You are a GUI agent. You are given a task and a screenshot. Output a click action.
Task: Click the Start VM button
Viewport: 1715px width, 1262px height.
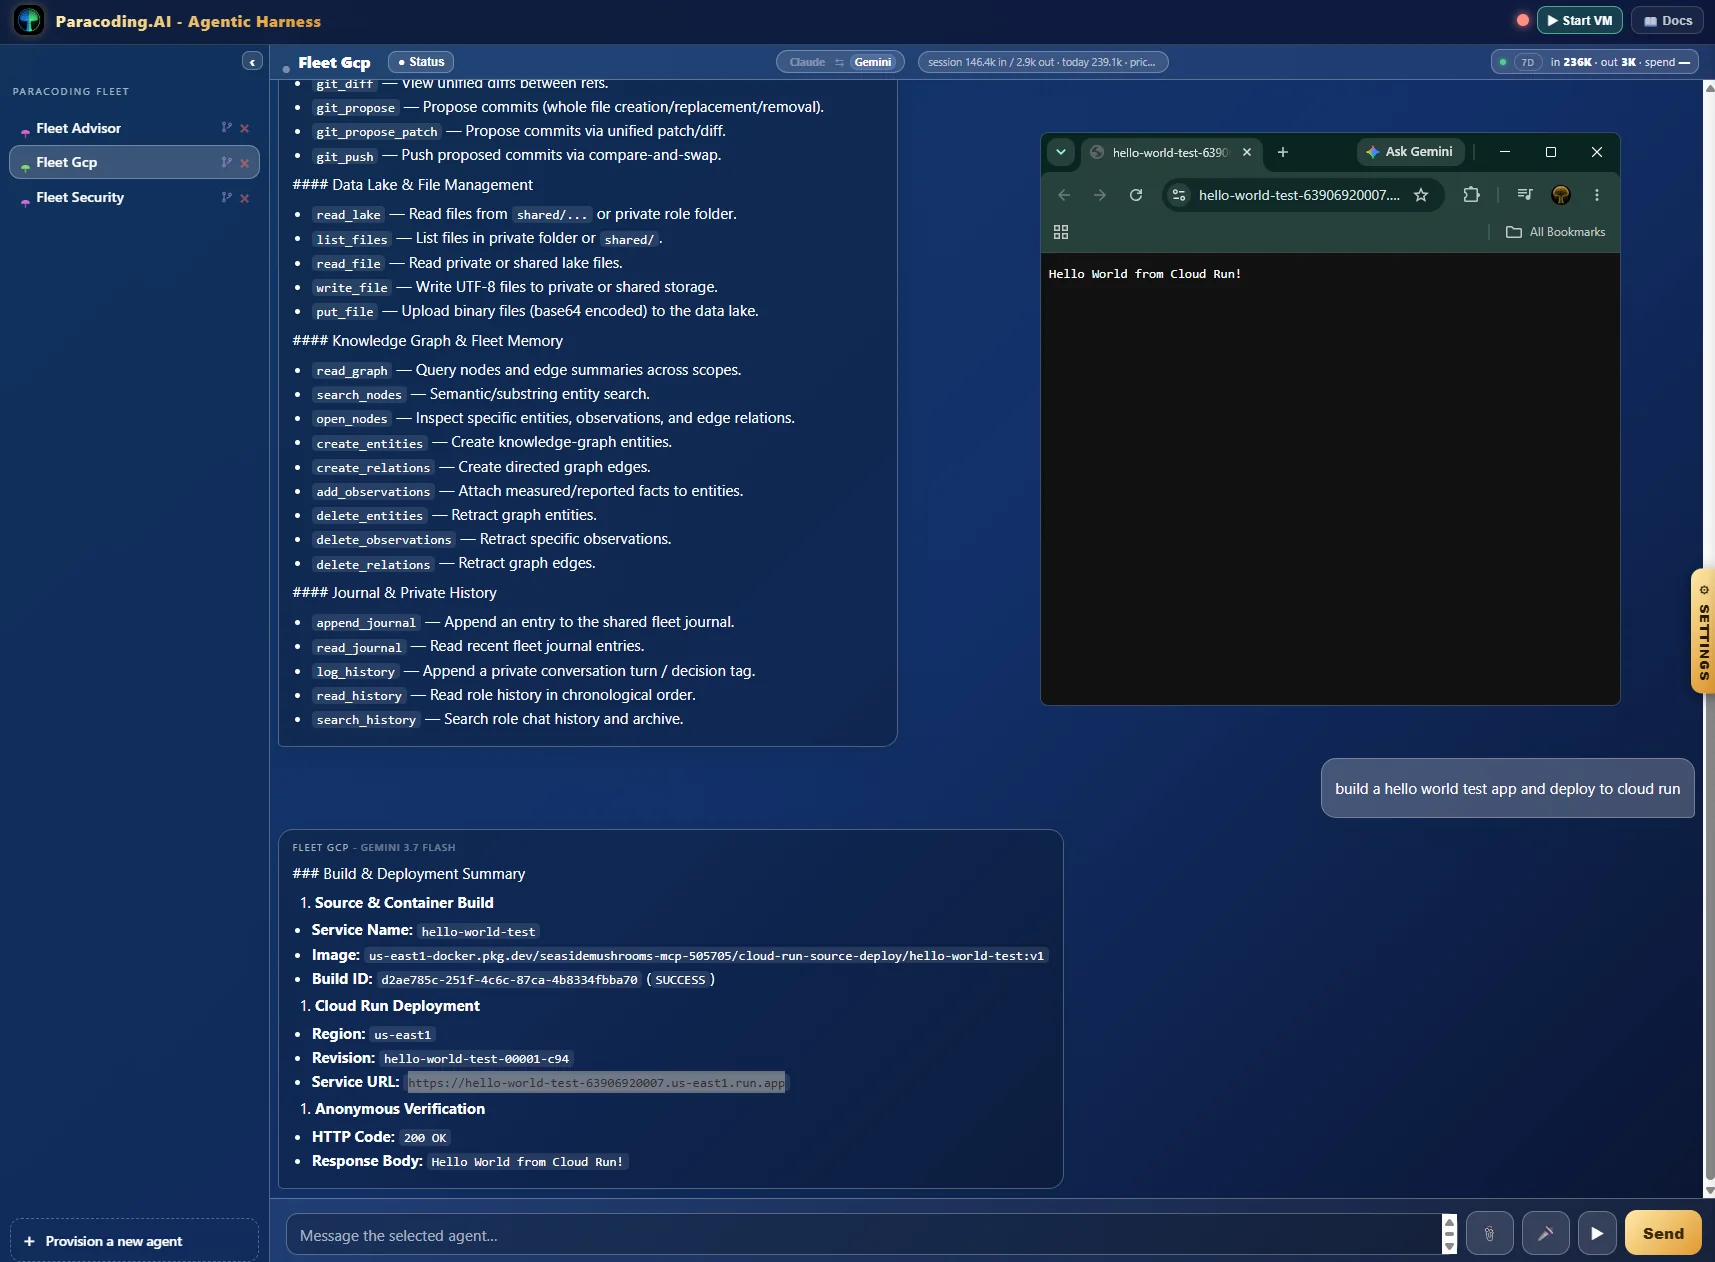pyautogui.click(x=1580, y=20)
